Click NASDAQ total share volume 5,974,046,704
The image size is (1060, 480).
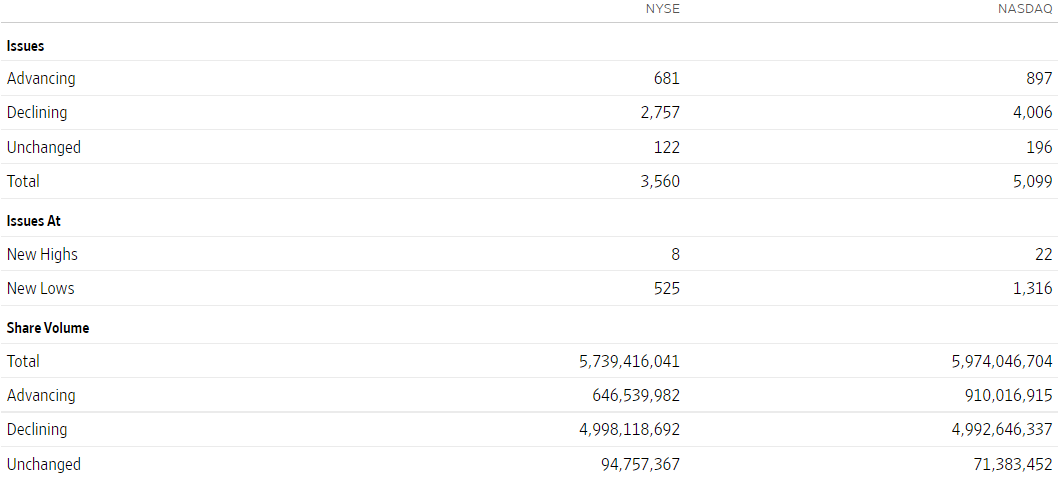1002,361
